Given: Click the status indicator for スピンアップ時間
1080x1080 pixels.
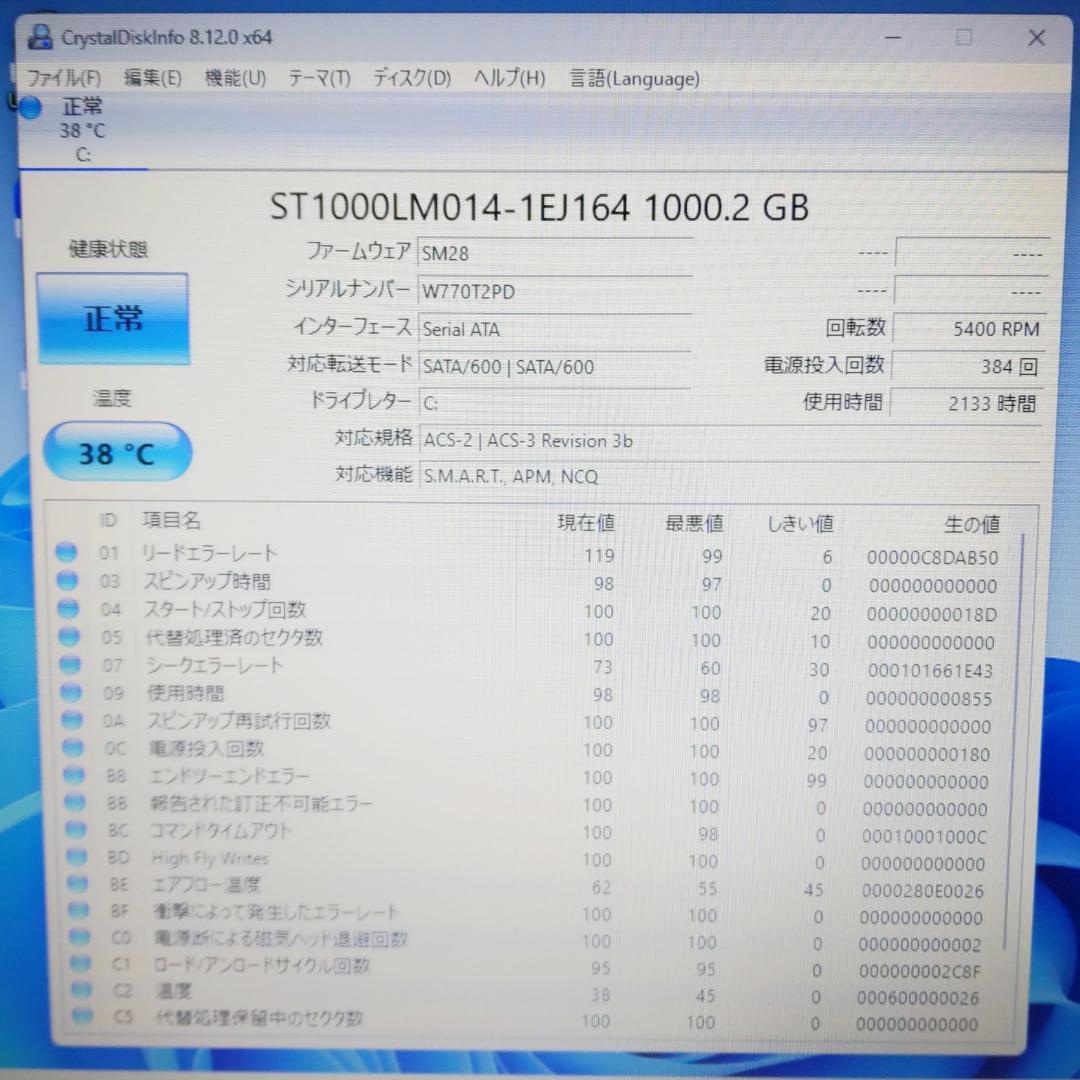Looking at the screenshot, I should pyautogui.click(x=66, y=579).
